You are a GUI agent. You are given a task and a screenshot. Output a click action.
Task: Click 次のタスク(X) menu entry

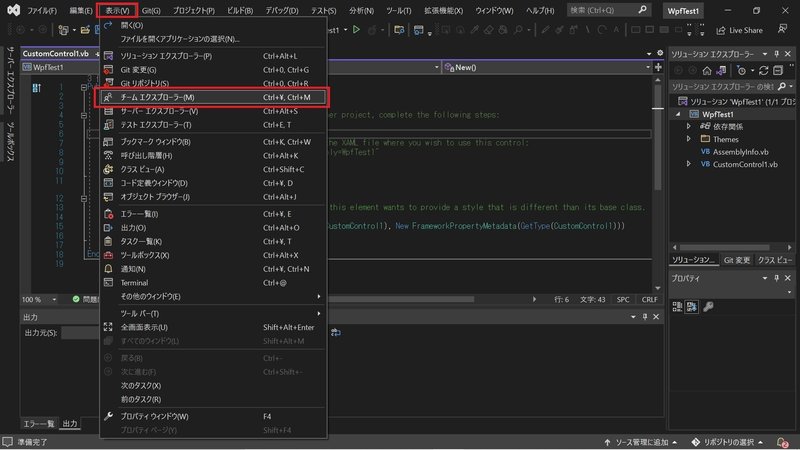click(x=212, y=386)
